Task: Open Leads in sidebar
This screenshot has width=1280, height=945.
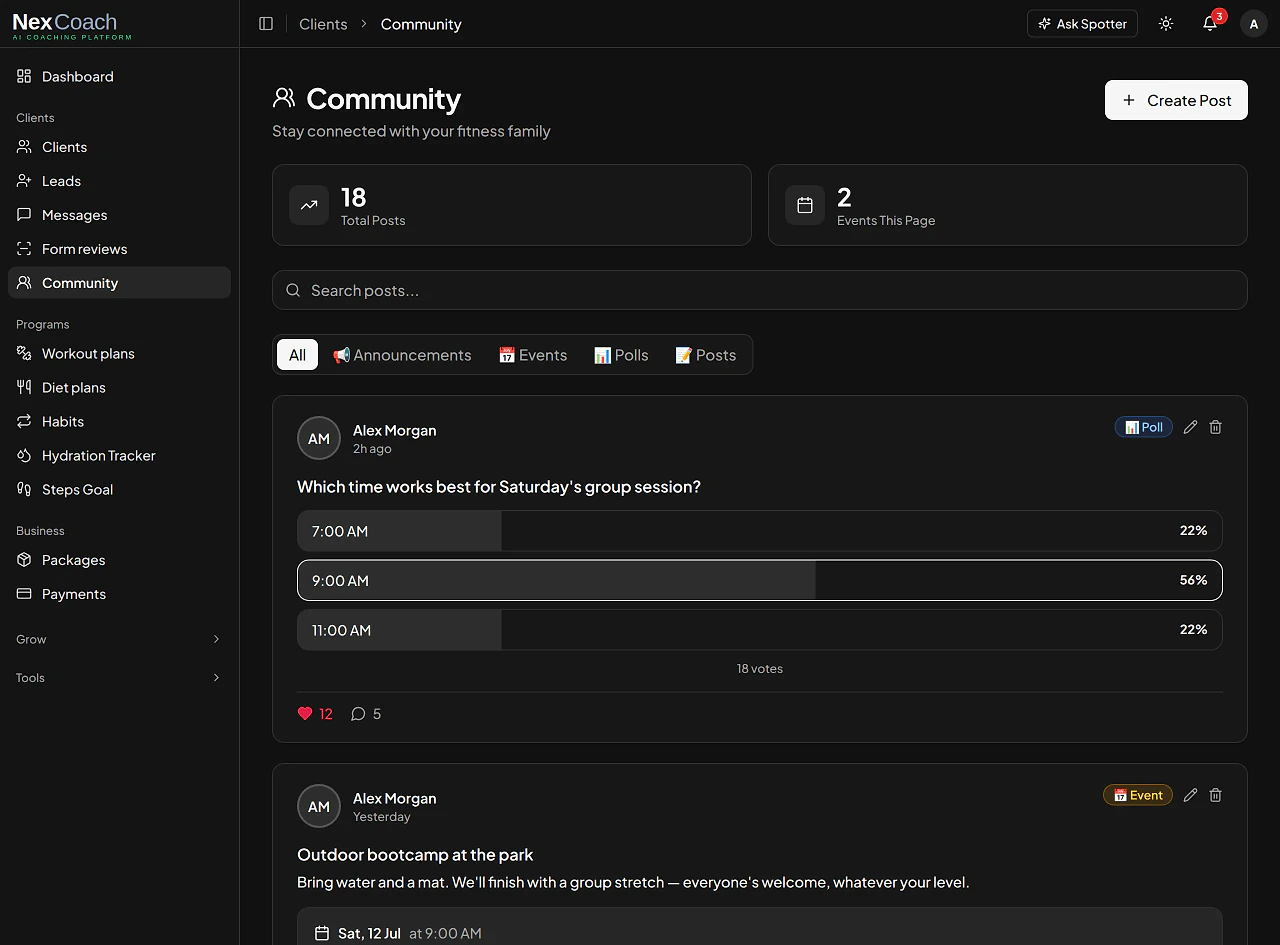Action: tap(119, 181)
